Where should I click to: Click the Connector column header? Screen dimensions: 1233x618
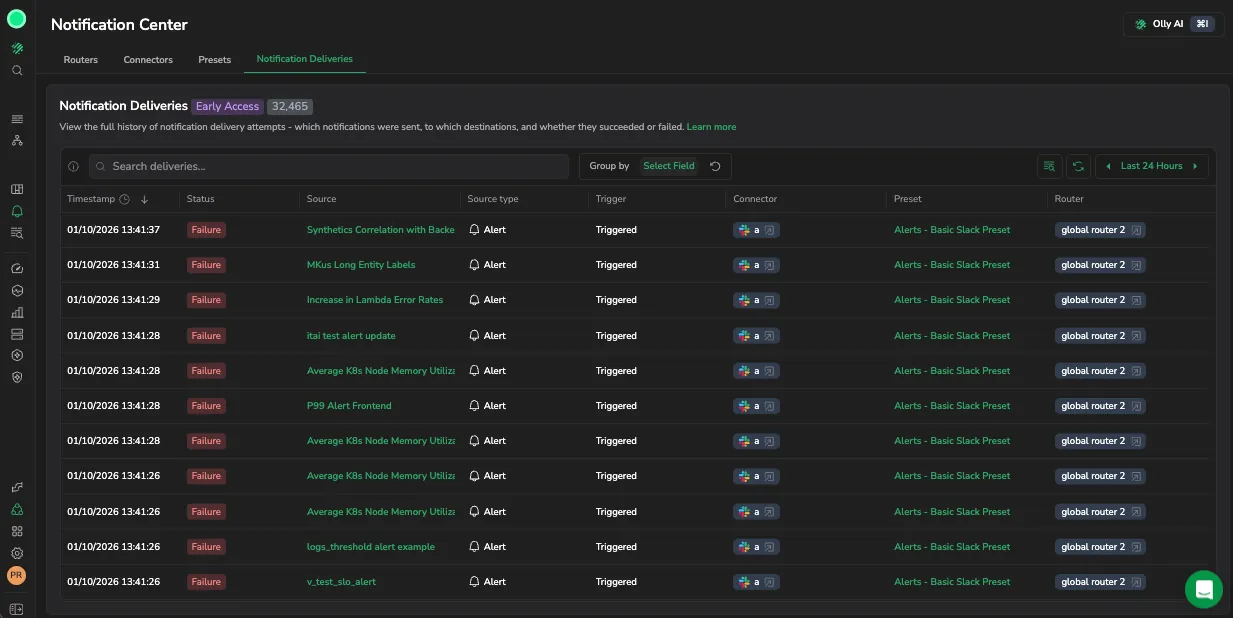pyautogui.click(x=755, y=199)
